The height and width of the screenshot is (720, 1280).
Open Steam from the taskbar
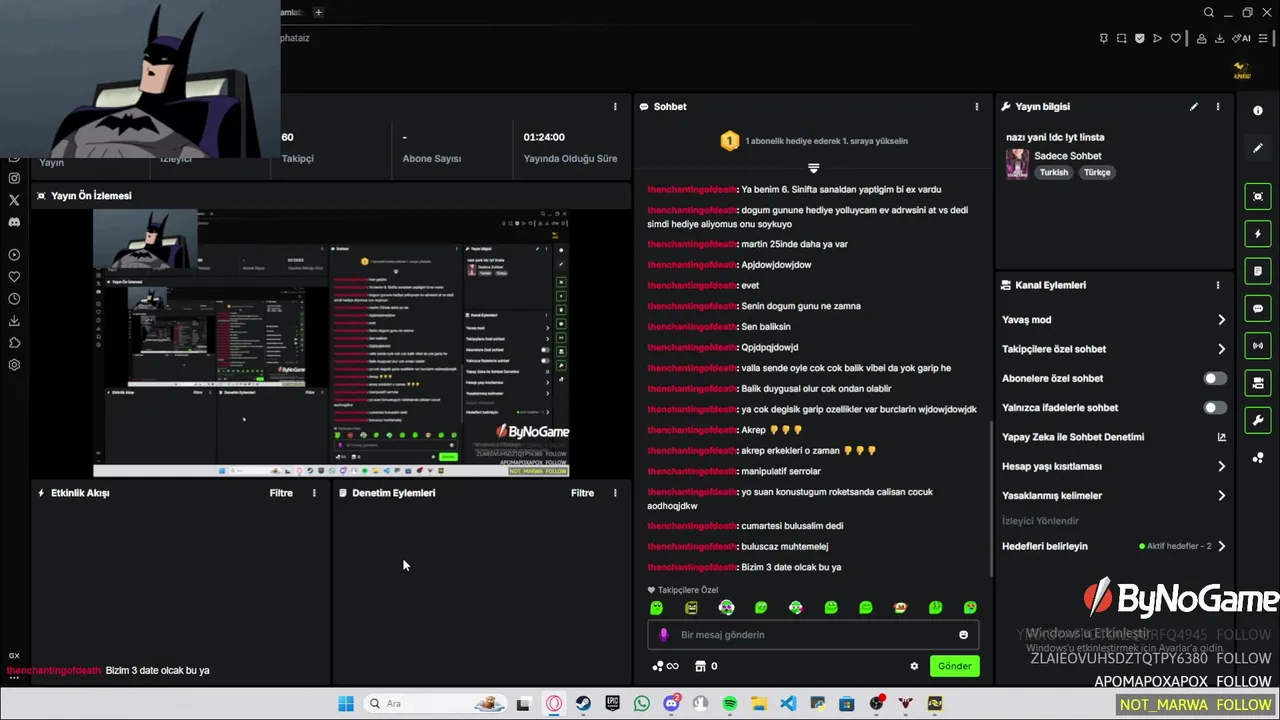point(583,704)
